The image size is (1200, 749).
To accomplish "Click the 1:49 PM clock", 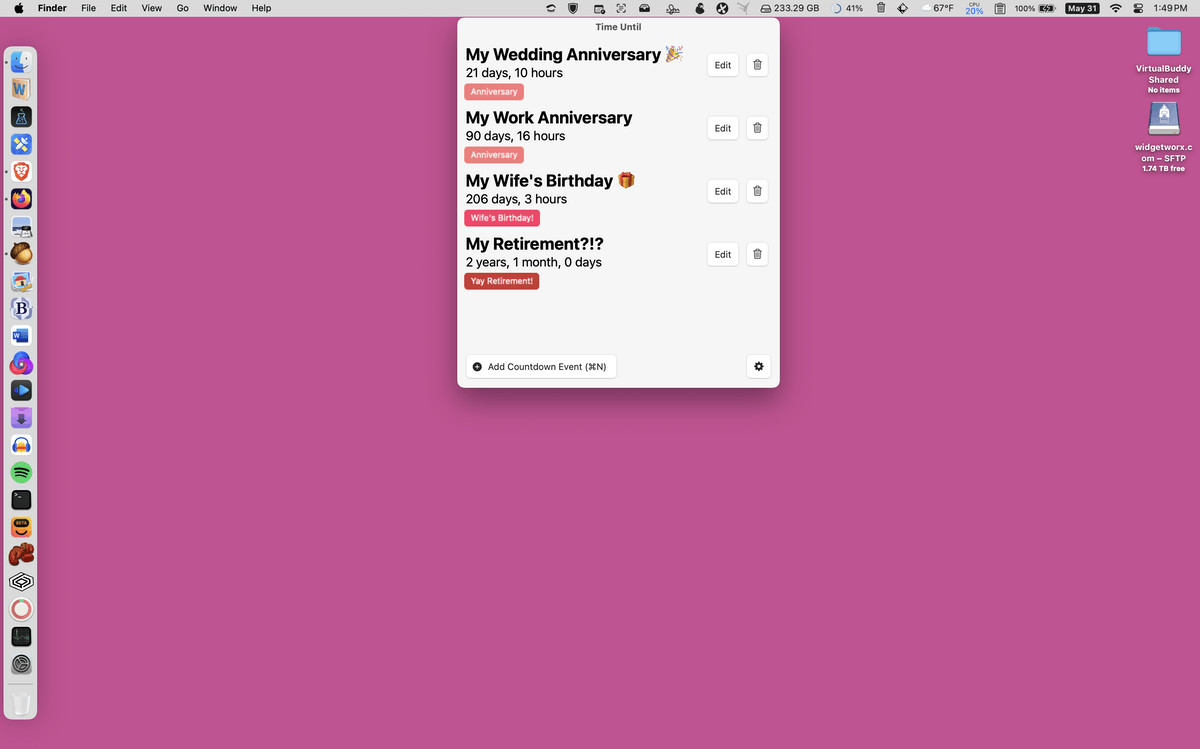I will [x=1169, y=8].
